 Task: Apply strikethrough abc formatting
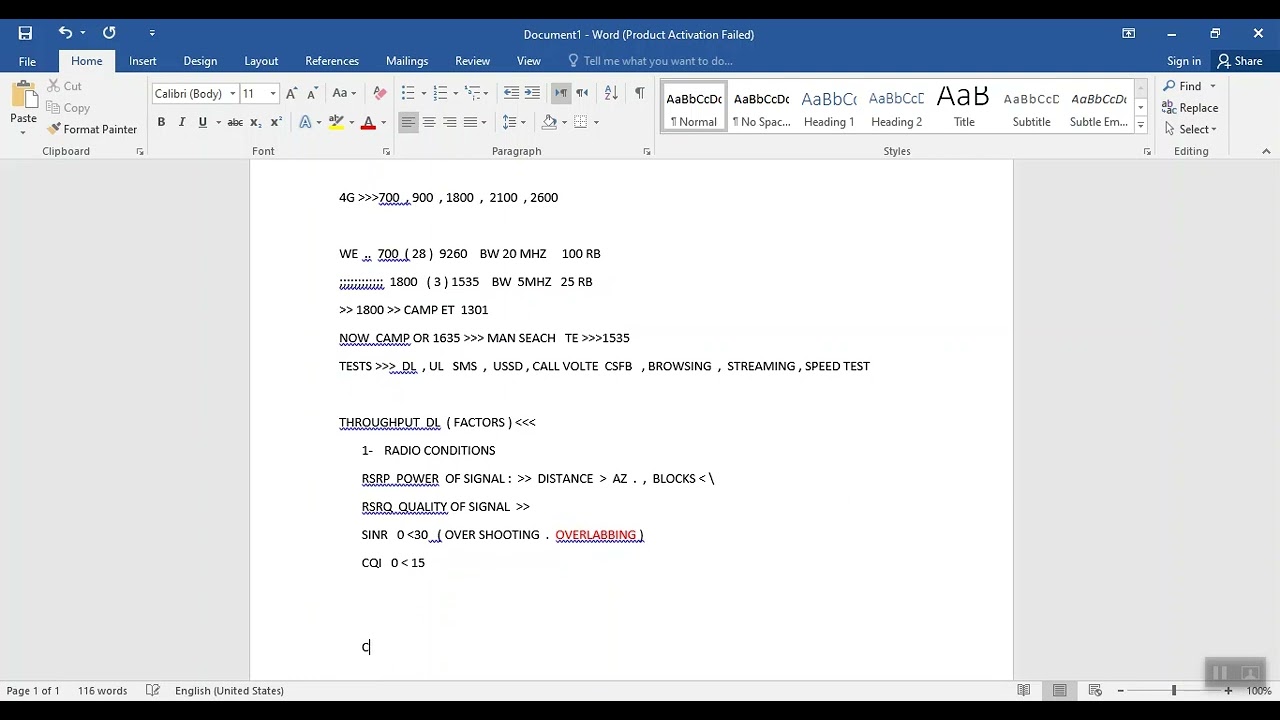point(235,122)
